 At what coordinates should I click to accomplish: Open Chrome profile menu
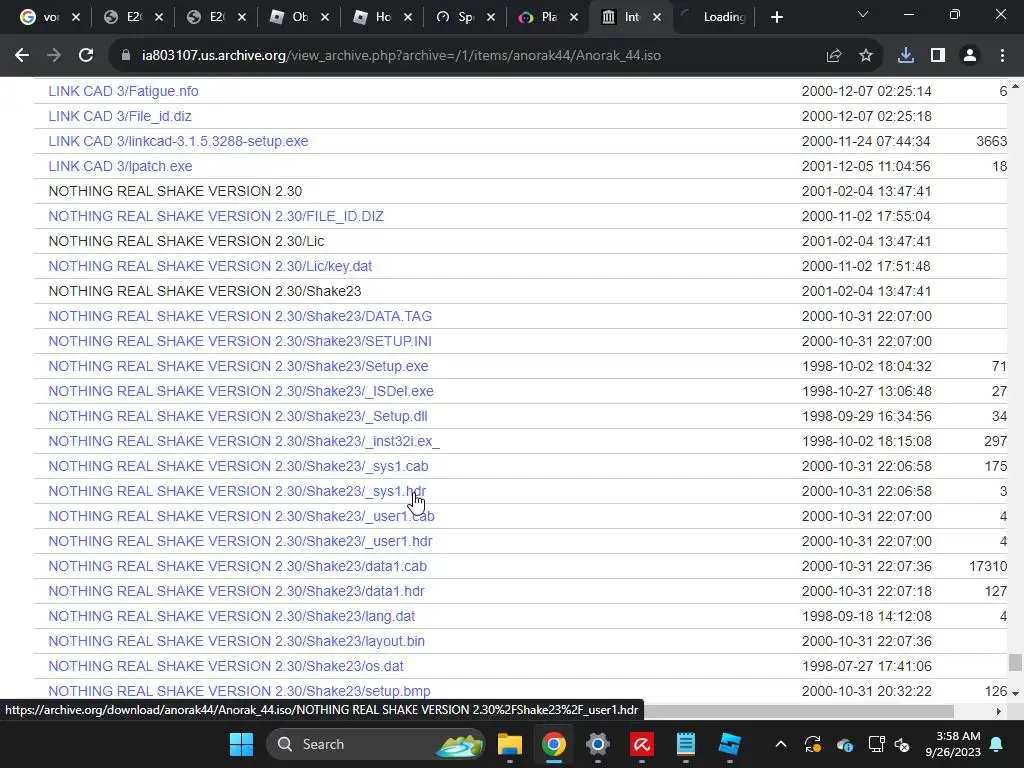(970, 56)
